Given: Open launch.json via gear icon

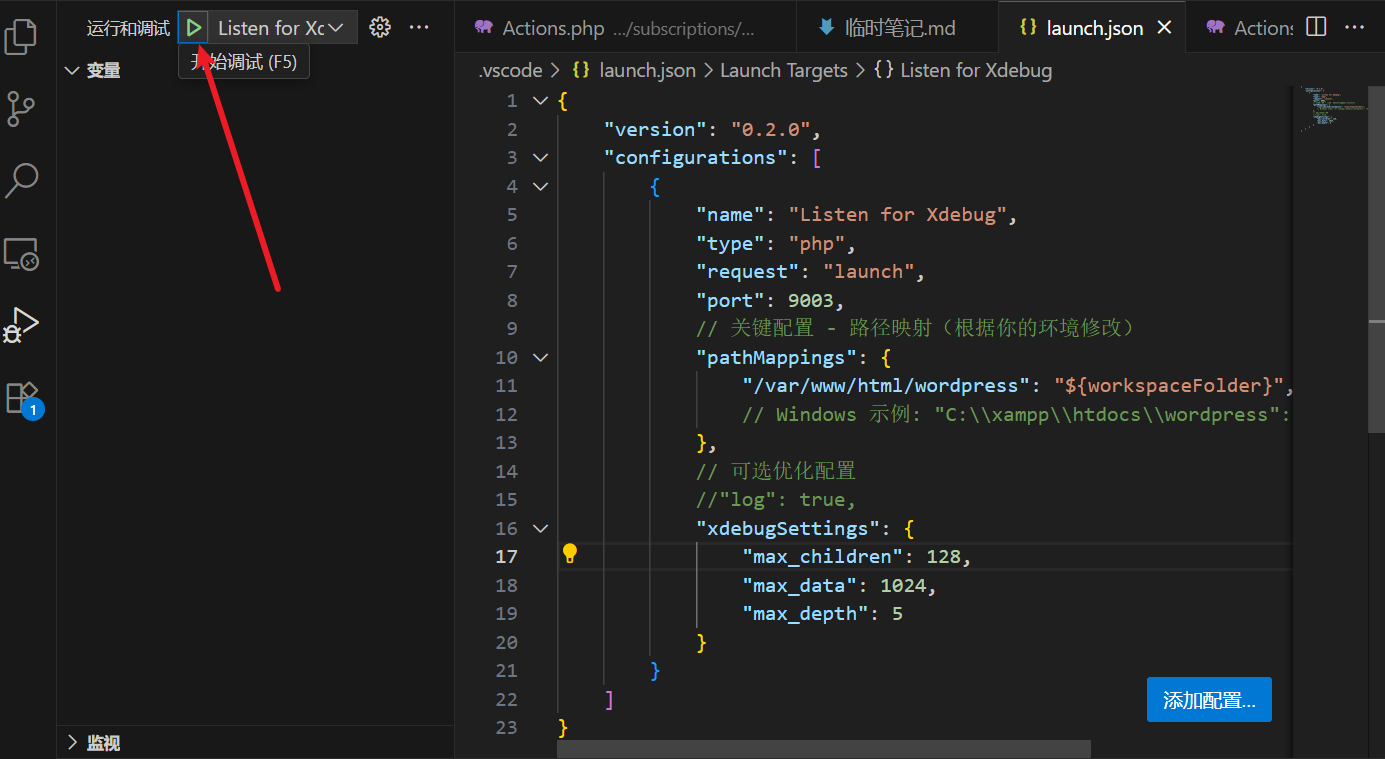Looking at the screenshot, I should tap(380, 28).
